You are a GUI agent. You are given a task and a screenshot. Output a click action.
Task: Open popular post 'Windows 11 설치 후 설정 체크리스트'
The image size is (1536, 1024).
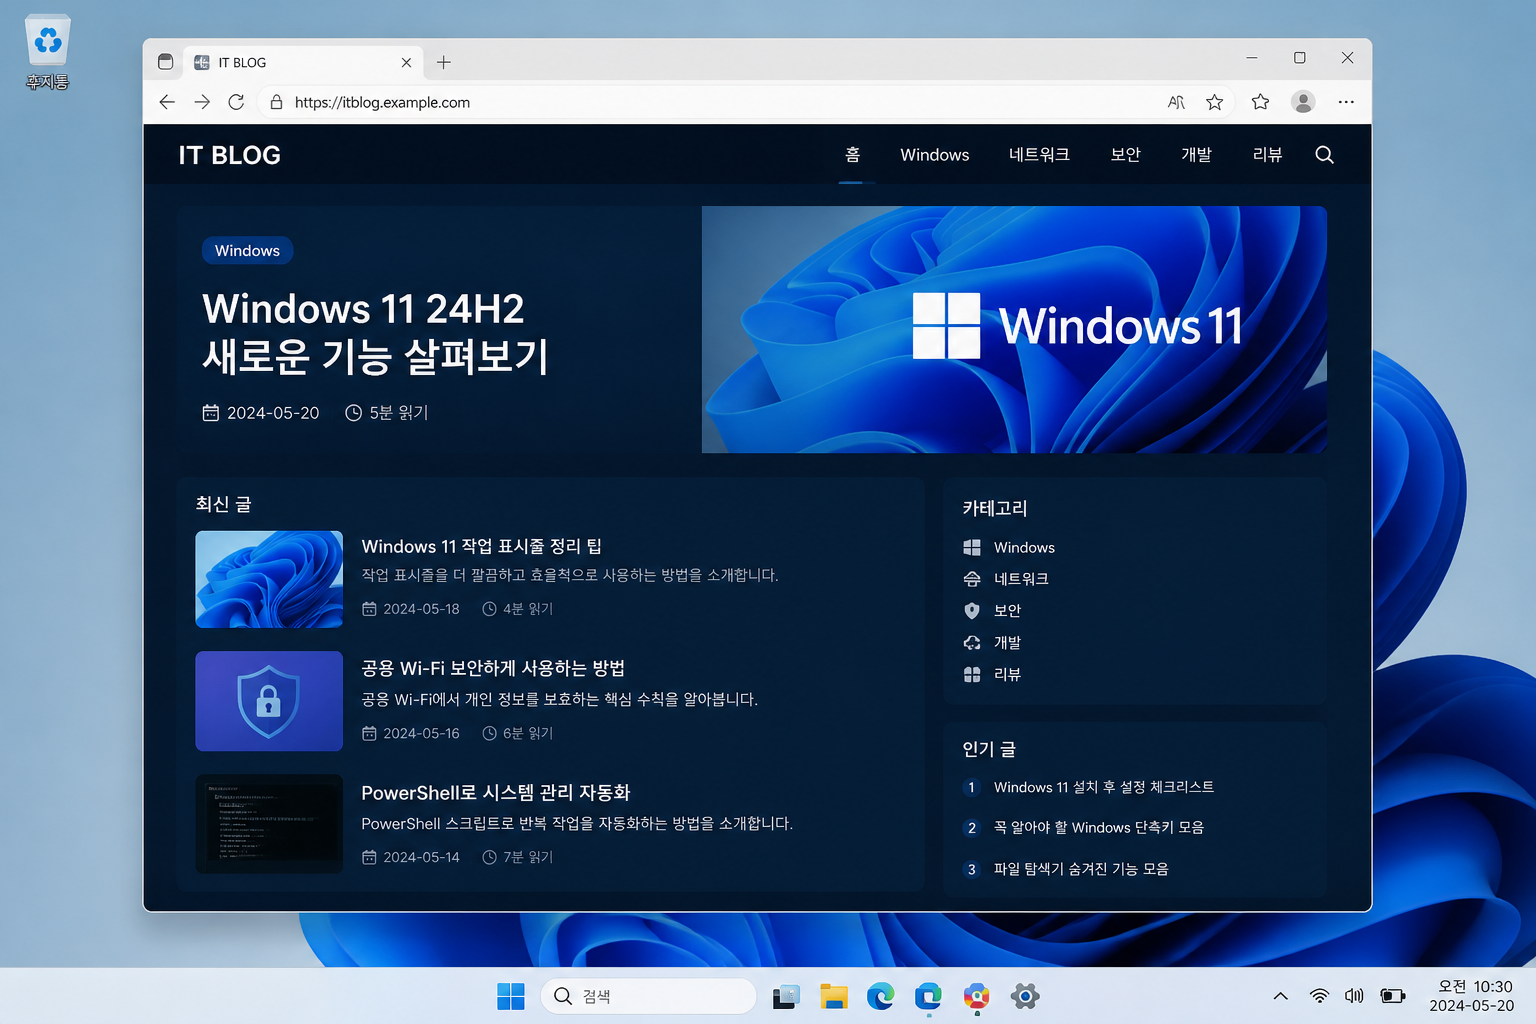point(1104,787)
